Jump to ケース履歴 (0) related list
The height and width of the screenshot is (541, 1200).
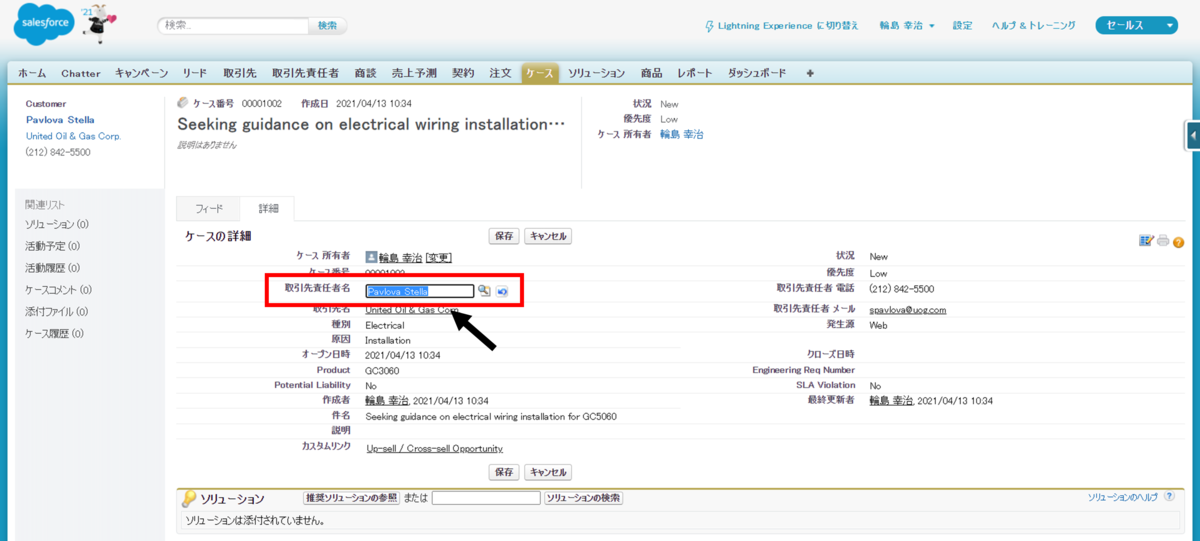click(x=55, y=334)
